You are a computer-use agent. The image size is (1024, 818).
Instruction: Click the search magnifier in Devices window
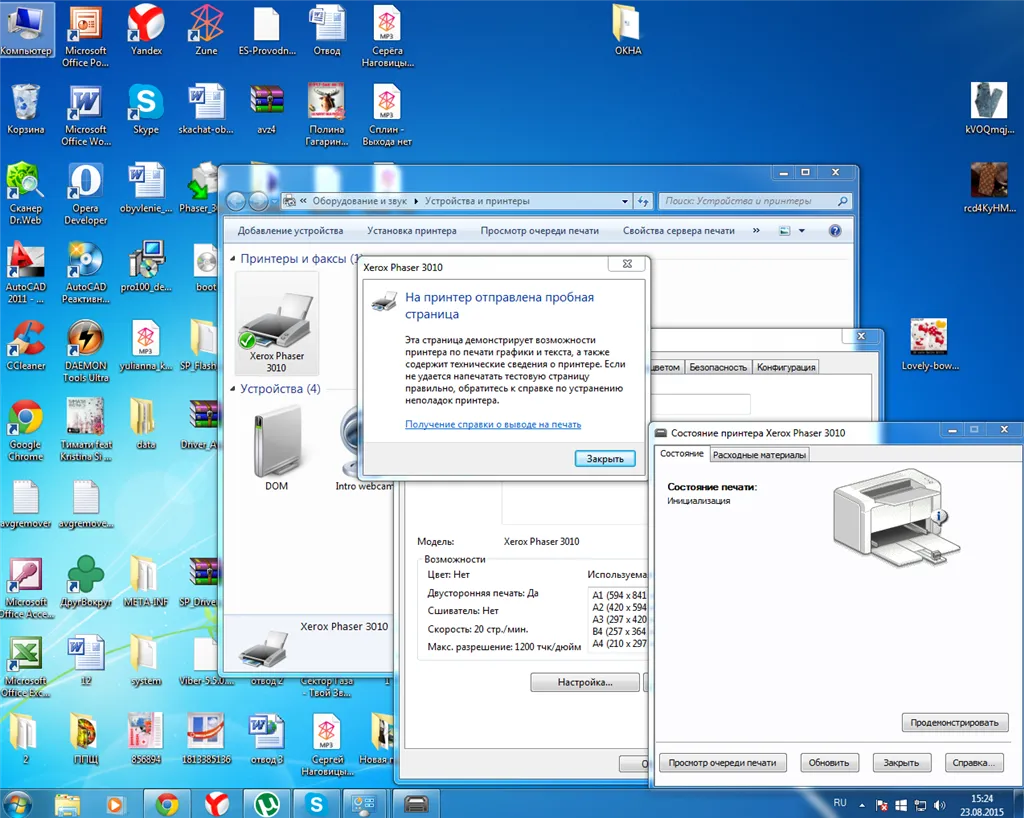[842, 201]
